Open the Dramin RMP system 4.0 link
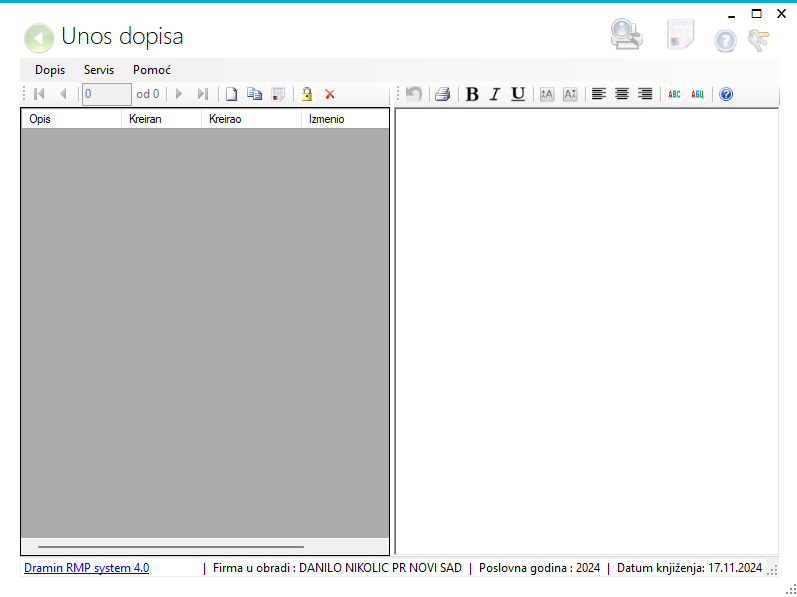The width and height of the screenshot is (797, 597). click(x=86, y=568)
